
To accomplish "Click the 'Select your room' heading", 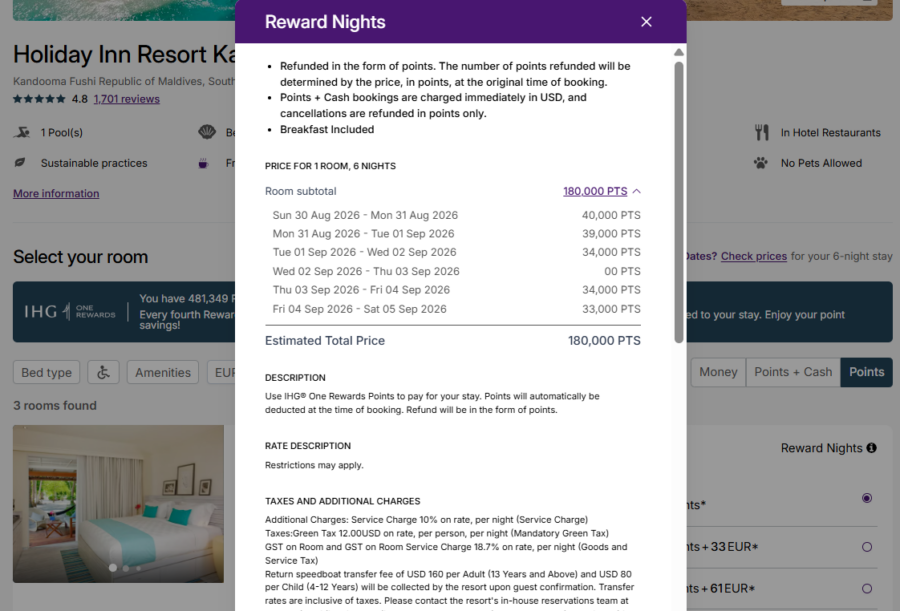I will (x=80, y=257).
